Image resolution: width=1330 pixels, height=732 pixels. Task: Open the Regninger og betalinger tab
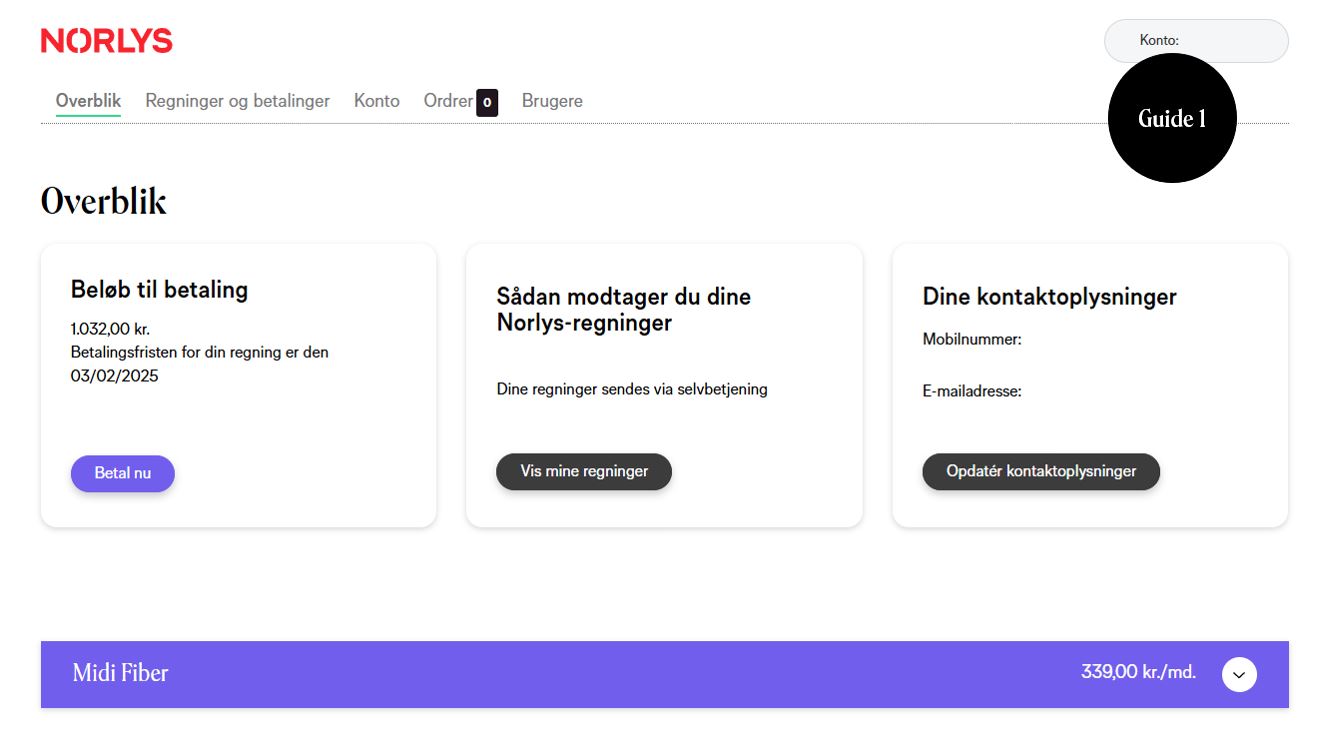coord(237,101)
